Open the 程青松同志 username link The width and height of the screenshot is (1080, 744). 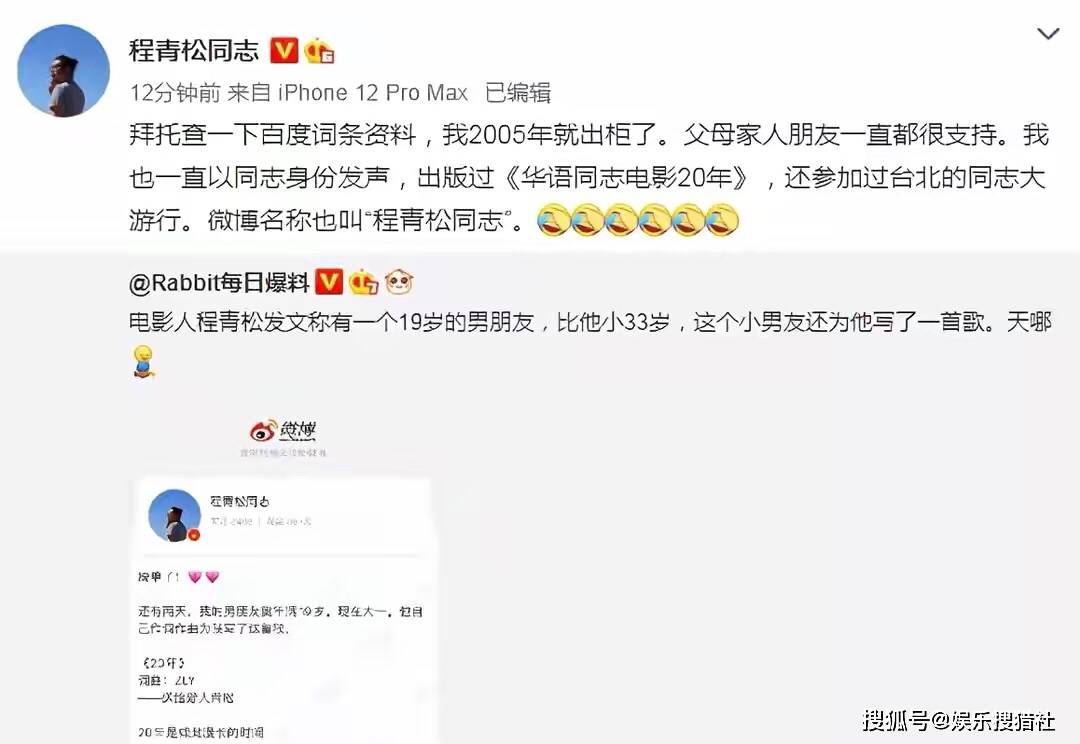click(194, 50)
